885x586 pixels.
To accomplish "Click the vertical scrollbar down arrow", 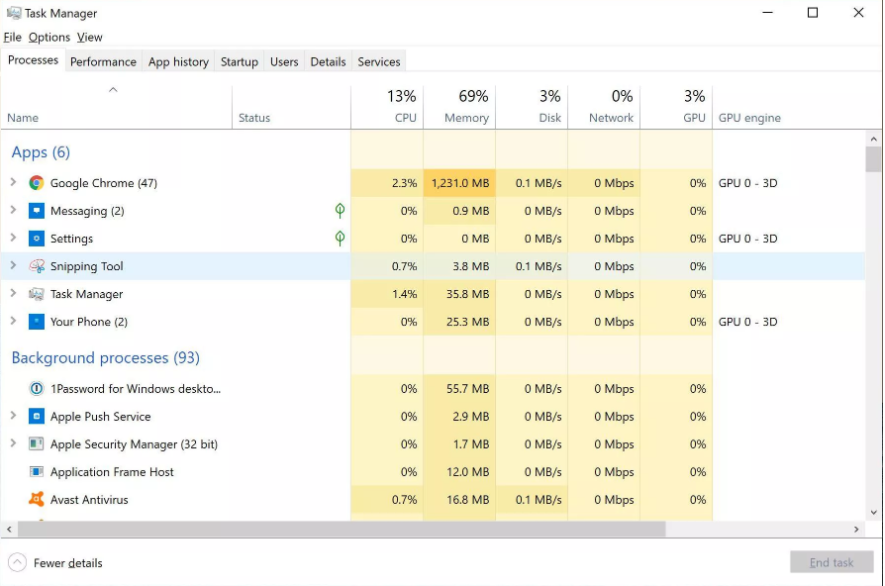I will click(x=874, y=511).
